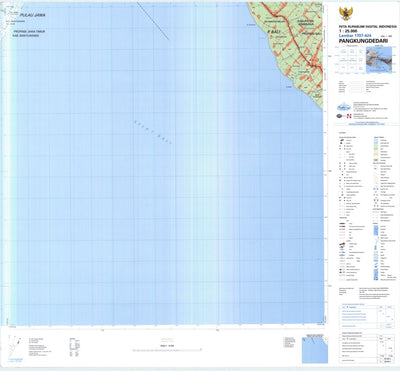This screenshot has width=400, height=371.
Task: Click the mapping agency logo
Action: click(343, 106)
